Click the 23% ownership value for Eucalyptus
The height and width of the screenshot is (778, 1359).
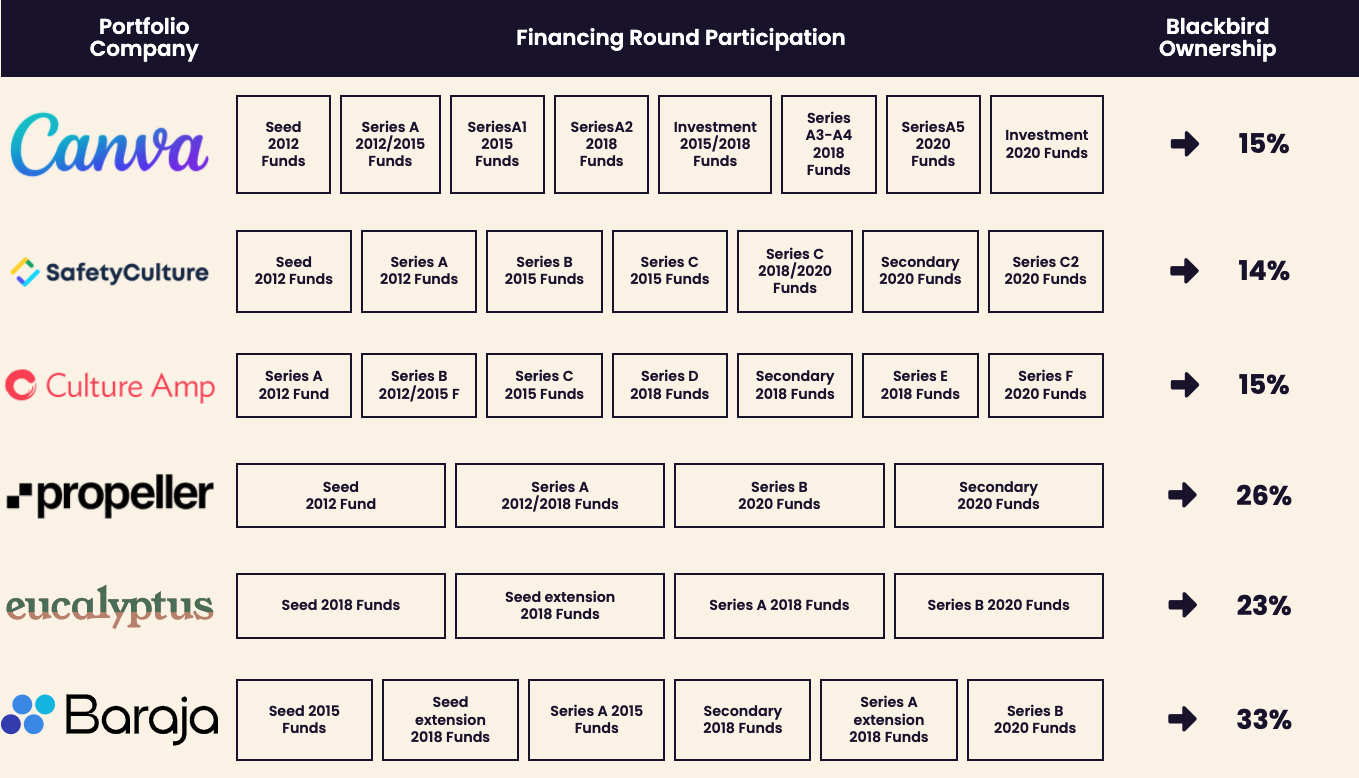tap(1264, 606)
